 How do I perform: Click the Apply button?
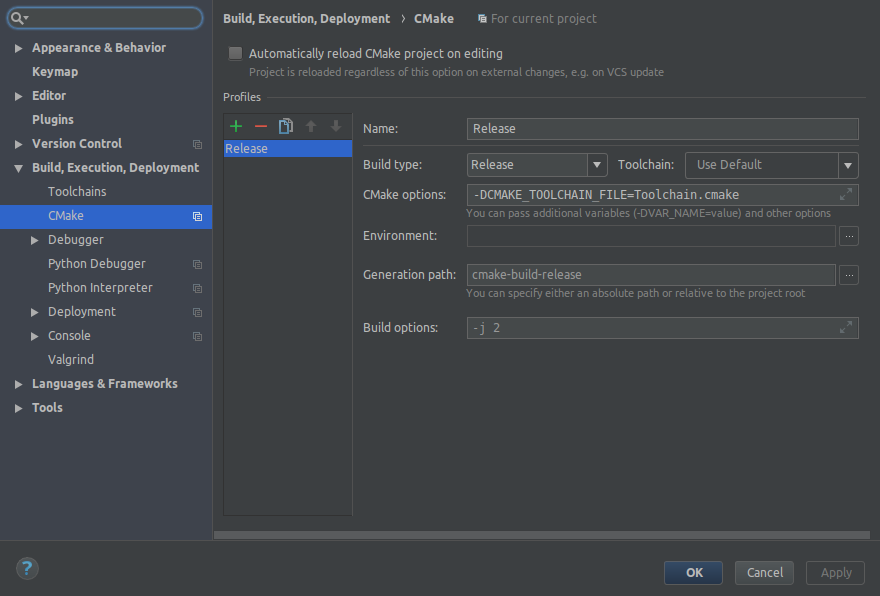coord(836,572)
